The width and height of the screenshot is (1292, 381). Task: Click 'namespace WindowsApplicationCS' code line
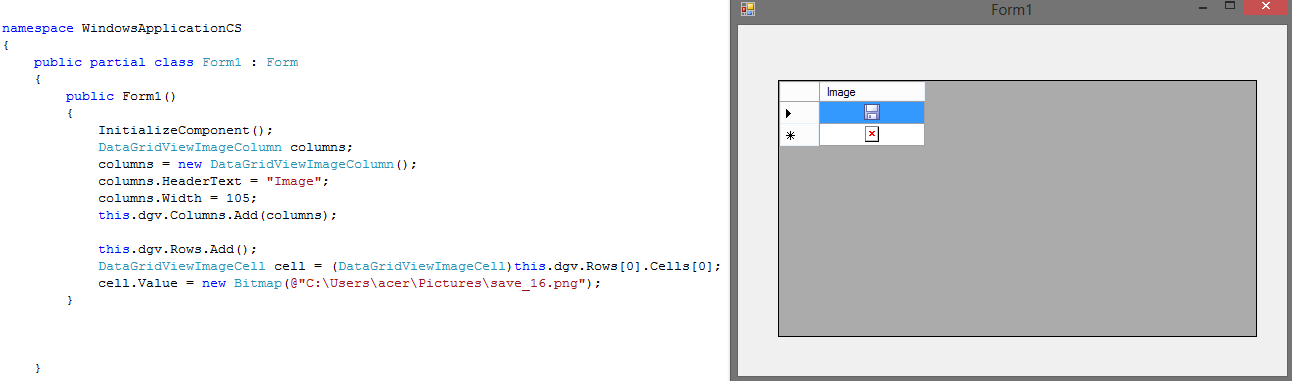pos(122,28)
